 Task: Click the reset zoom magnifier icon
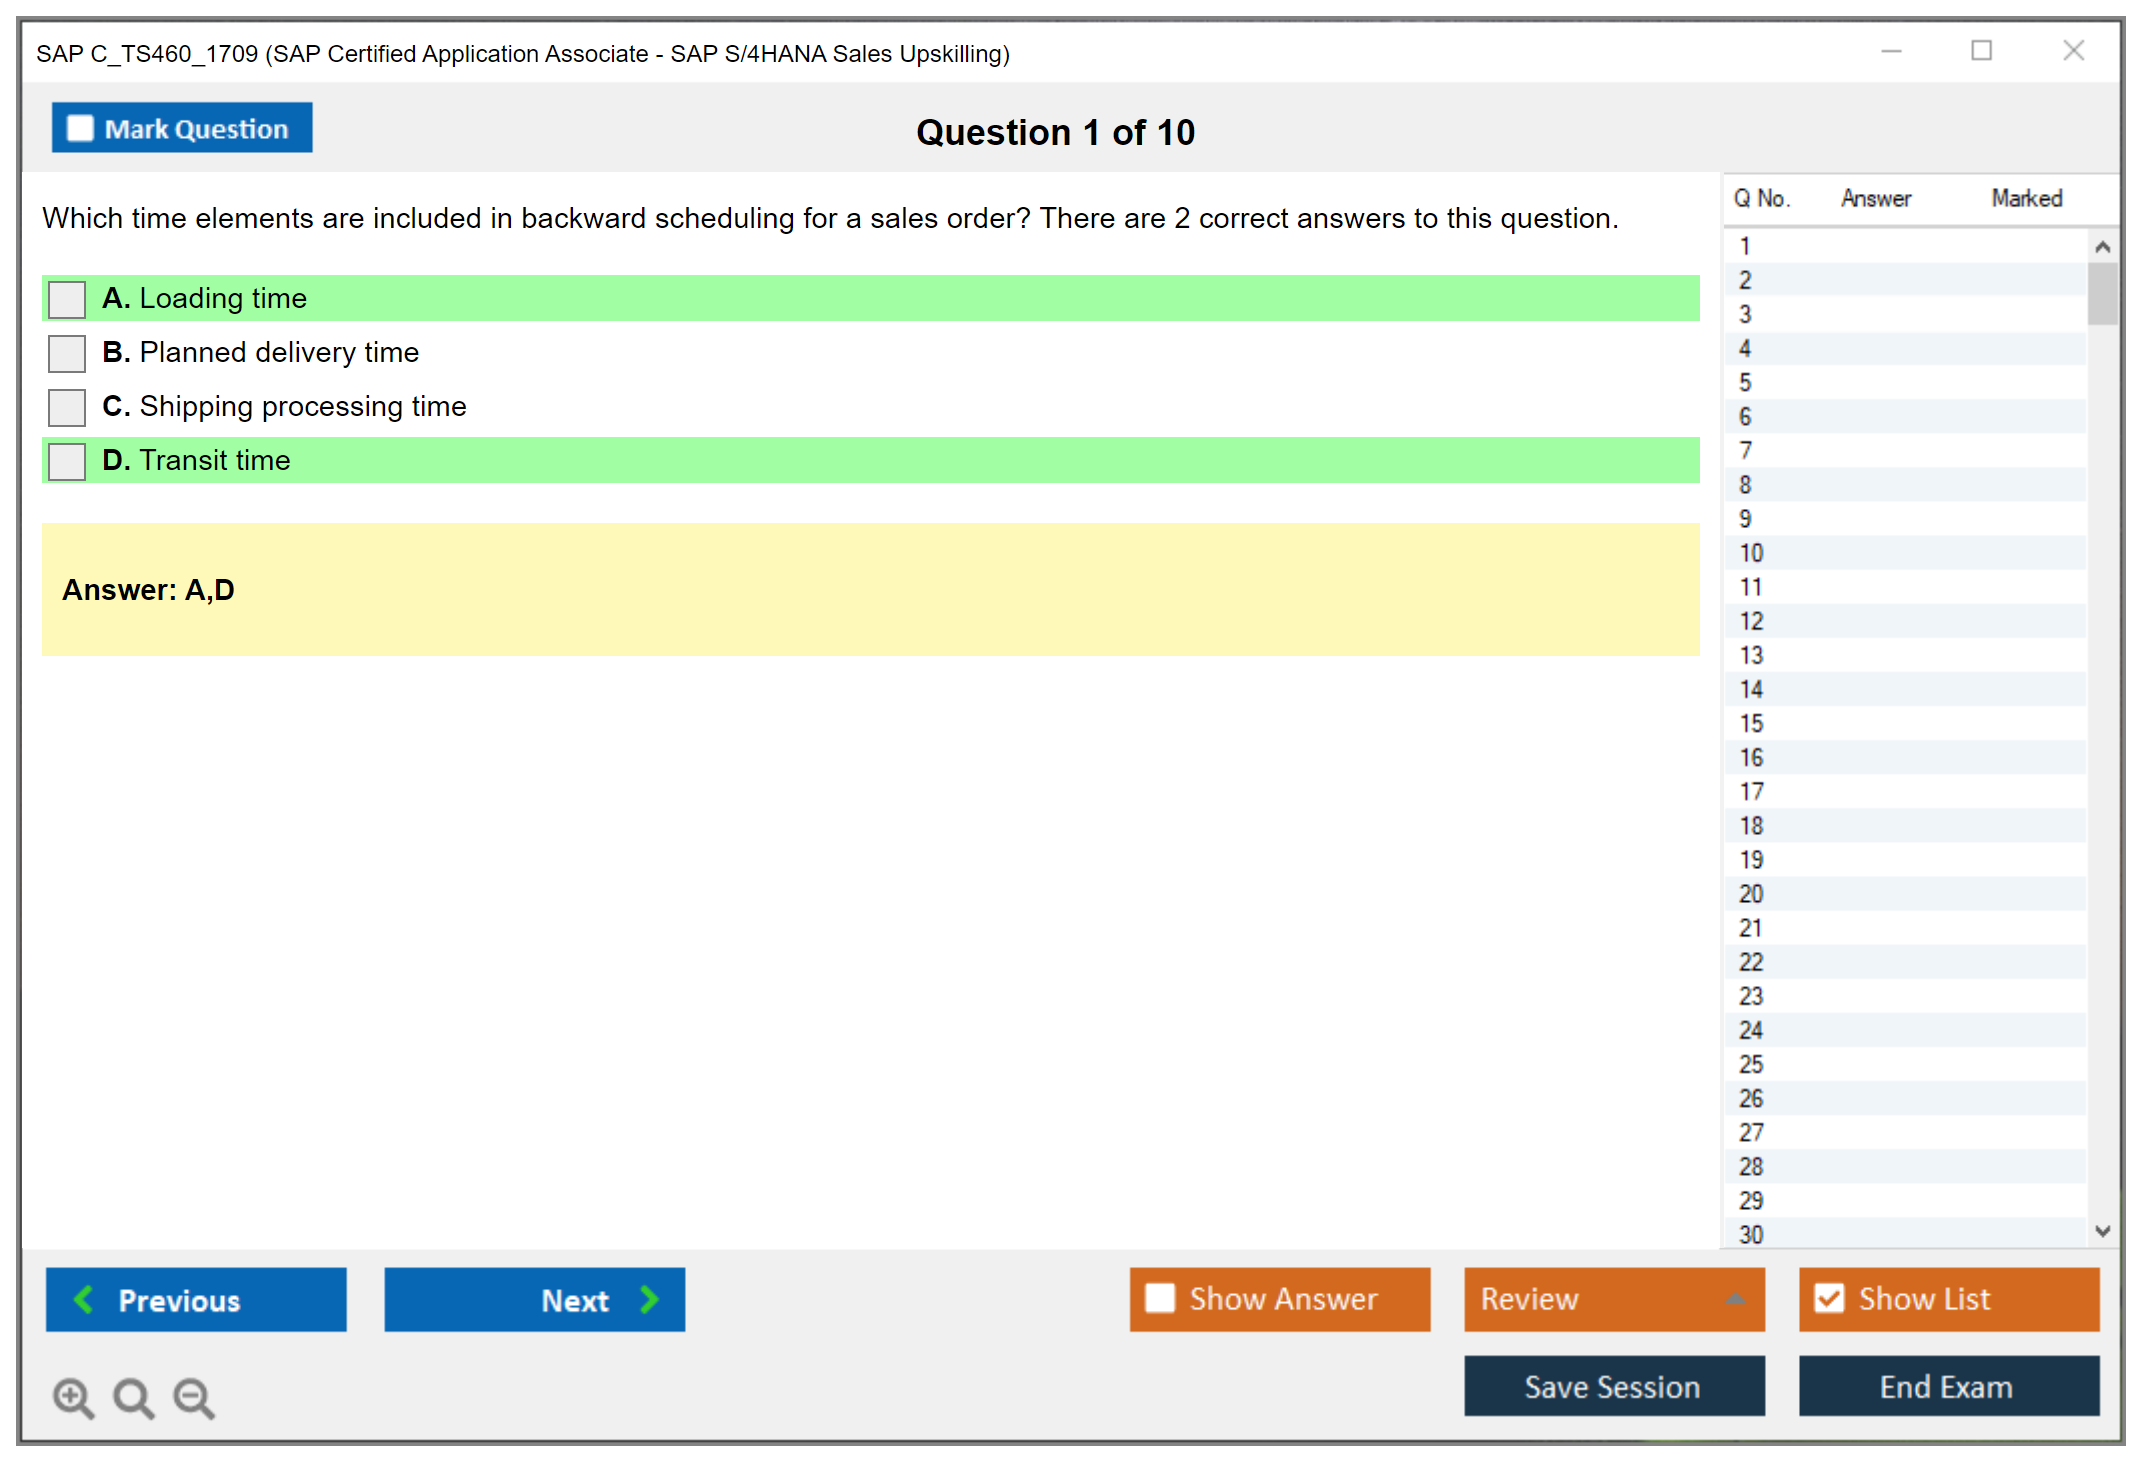click(x=132, y=1396)
